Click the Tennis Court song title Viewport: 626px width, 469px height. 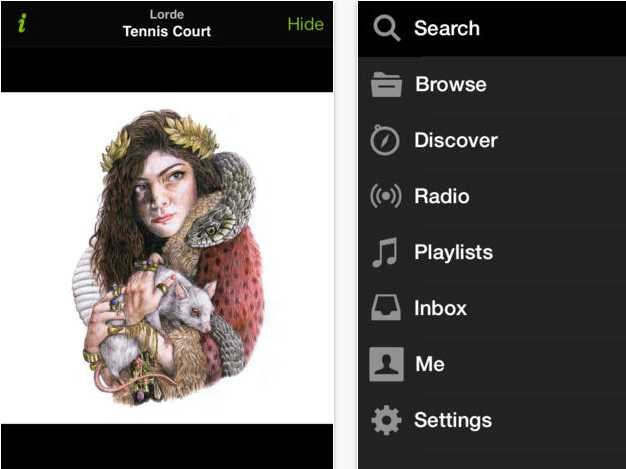tap(167, 31)
